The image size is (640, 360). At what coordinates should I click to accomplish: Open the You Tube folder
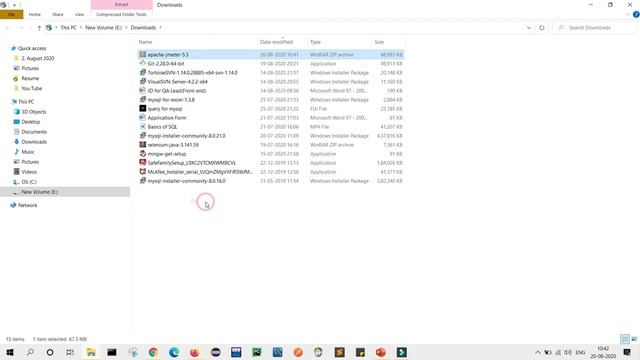tap(31, 88)
